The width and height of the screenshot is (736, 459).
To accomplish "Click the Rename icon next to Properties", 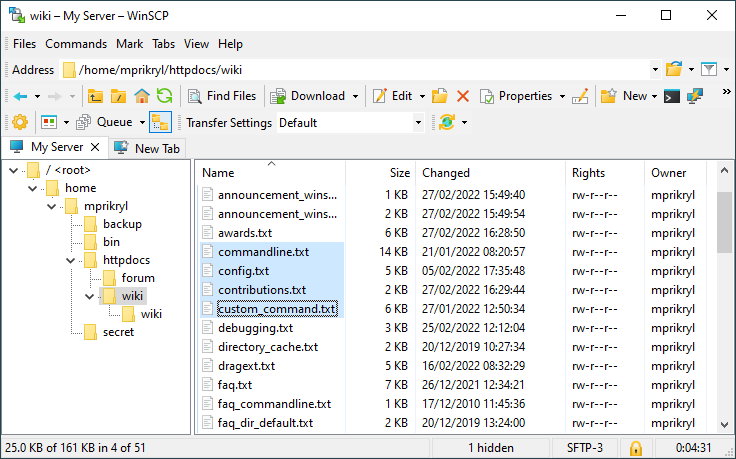I will (580, 96).
